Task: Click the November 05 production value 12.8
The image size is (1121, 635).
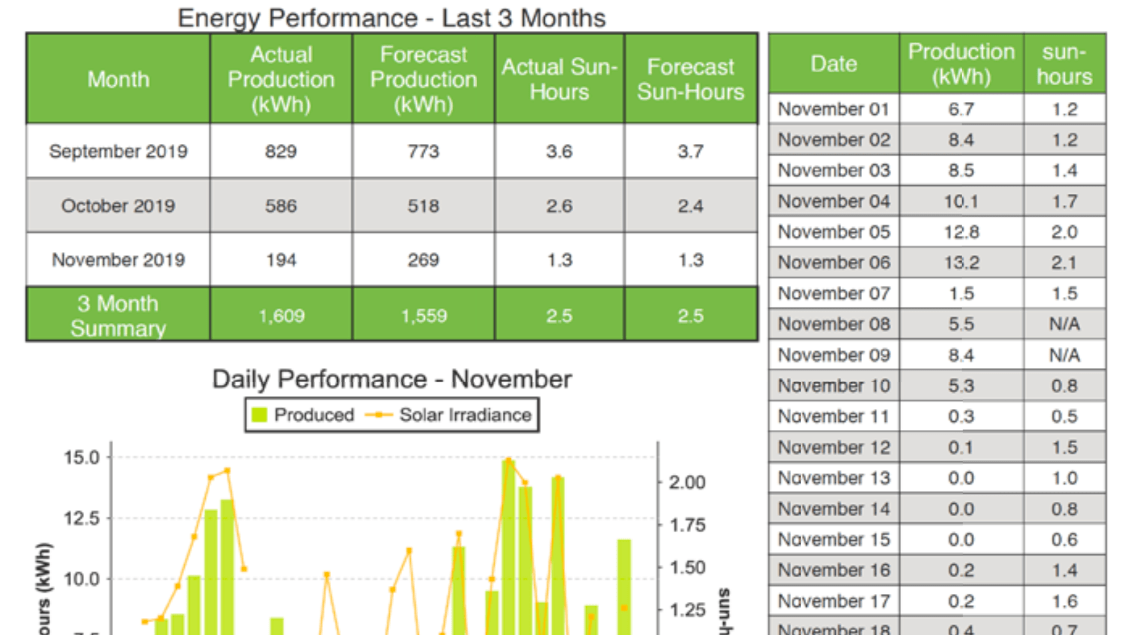Action: pyautogui.click(x=961, y=231)
